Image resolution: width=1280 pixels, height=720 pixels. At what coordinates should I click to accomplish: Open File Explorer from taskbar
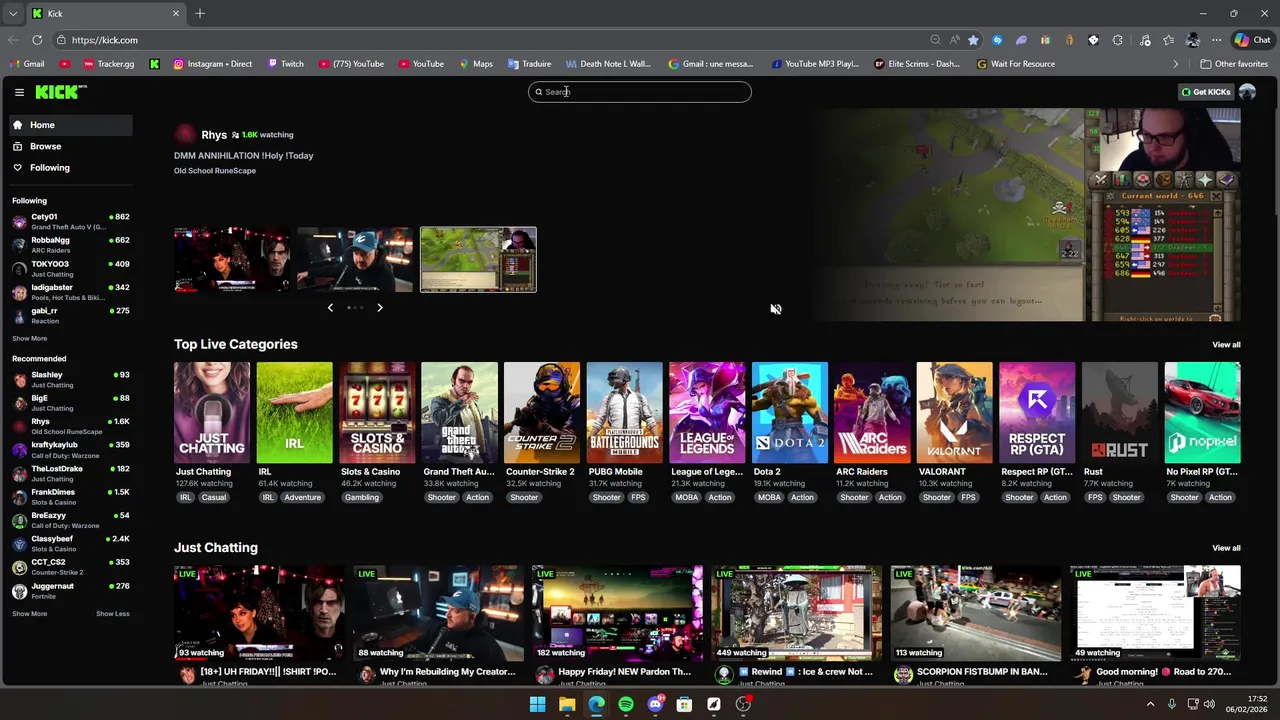point(567,704)
